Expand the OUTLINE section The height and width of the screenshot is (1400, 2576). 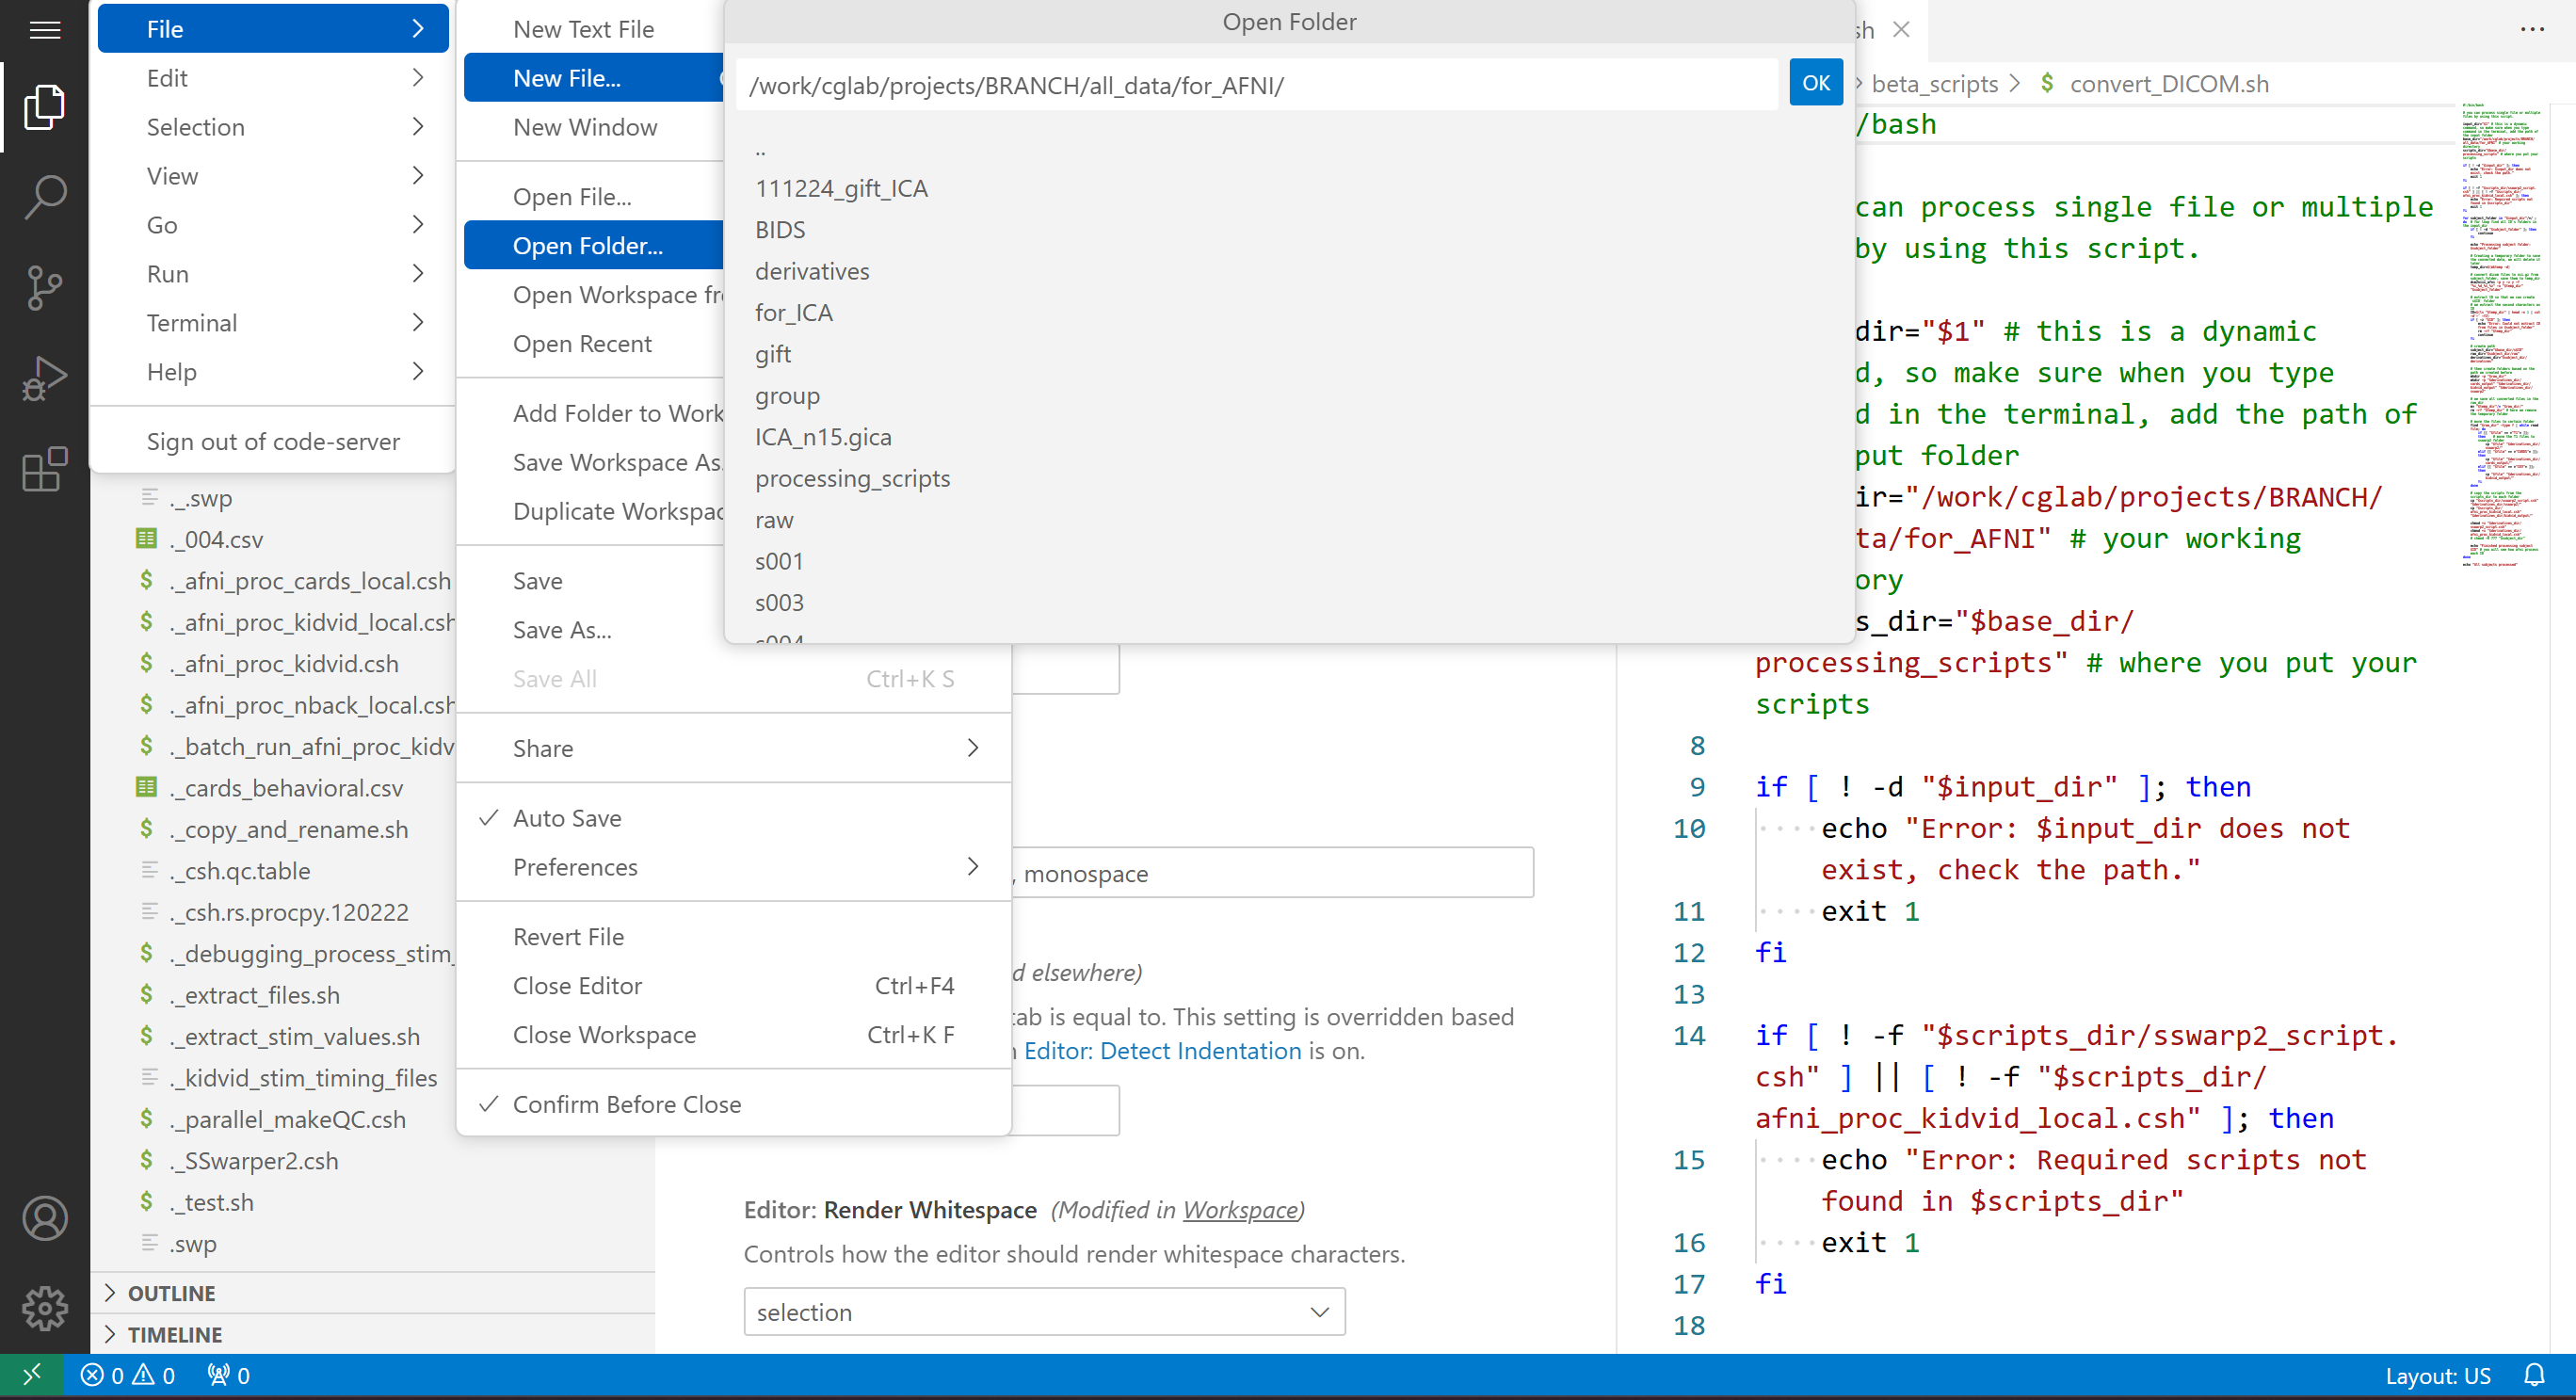pos(171,1293)
